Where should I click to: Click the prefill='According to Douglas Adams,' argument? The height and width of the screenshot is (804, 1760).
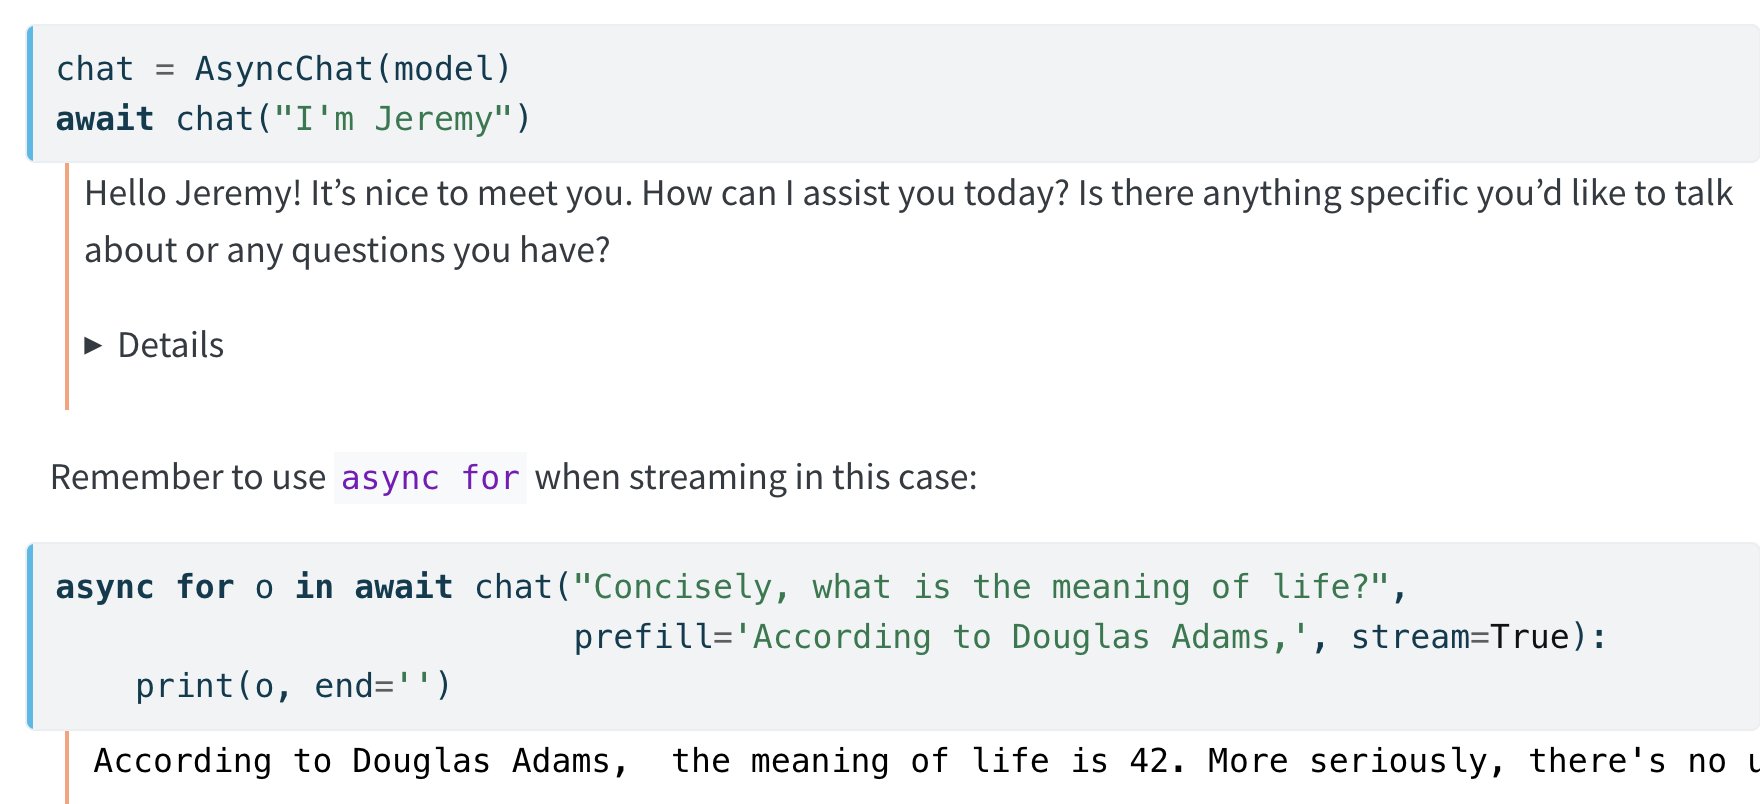(x=942, y=637)
